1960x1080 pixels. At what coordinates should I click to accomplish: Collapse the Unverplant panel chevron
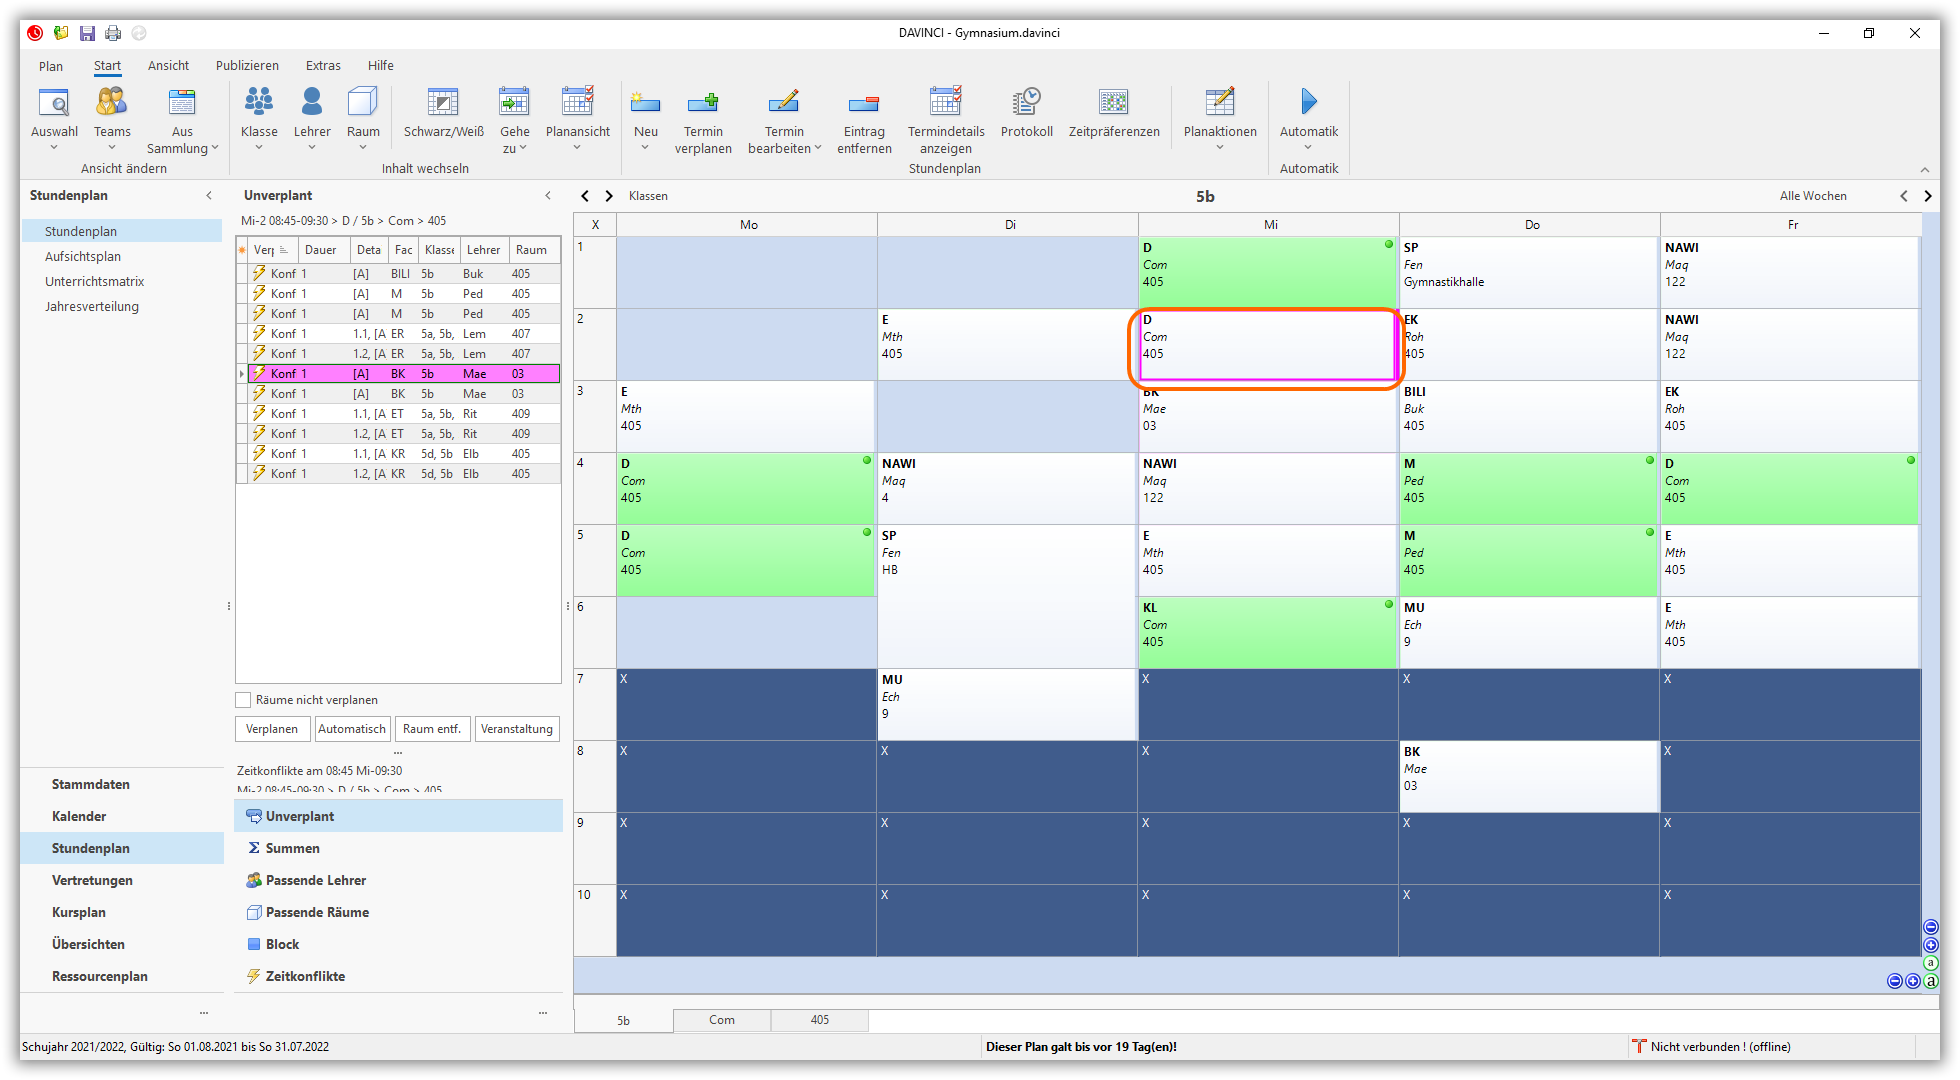point(547,196)
